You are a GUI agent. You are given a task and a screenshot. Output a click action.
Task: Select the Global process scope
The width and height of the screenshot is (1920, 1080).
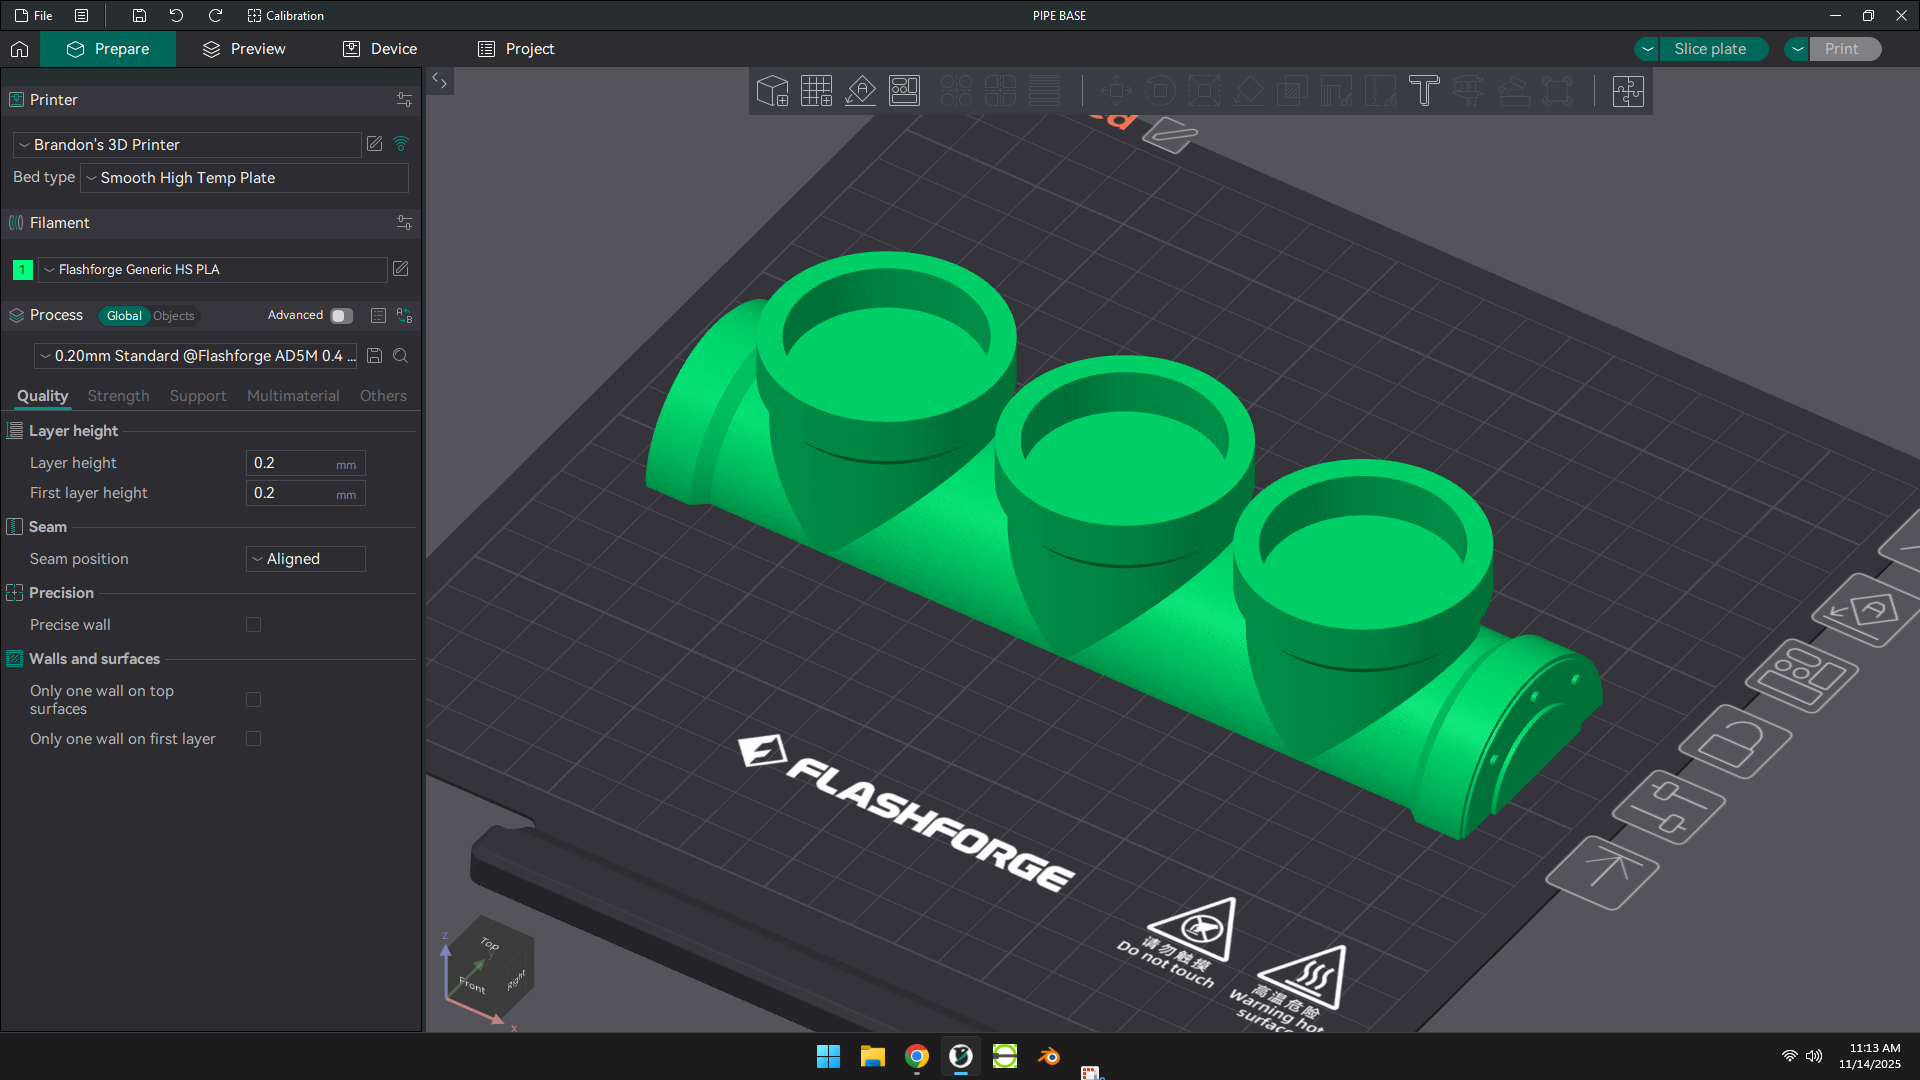tap(124, 316)
